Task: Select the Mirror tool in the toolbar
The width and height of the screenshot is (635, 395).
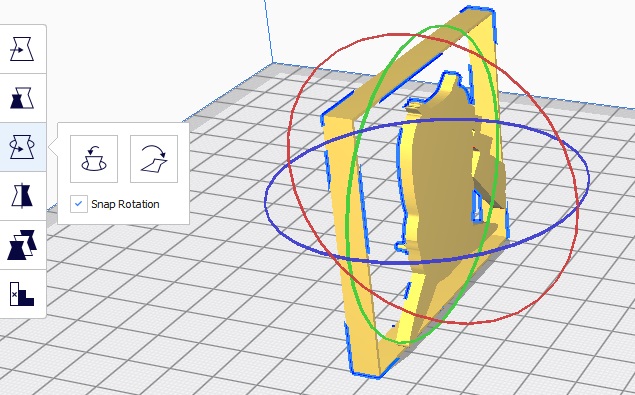Action: click(x=22, y=196)
